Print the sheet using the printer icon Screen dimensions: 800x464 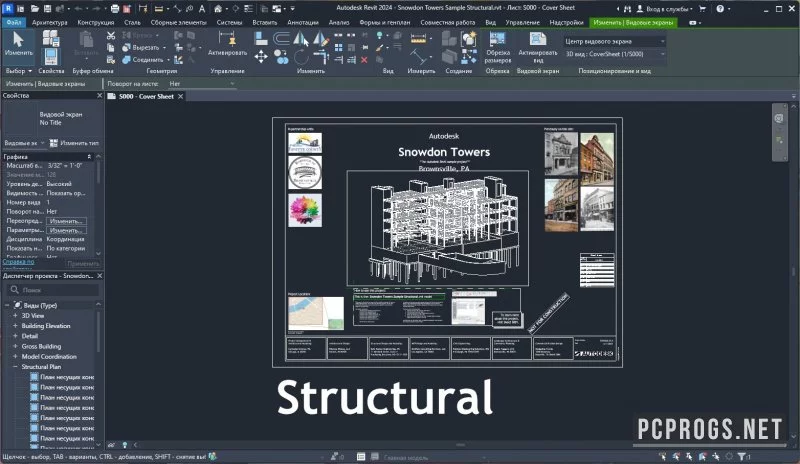coord(115,9)
